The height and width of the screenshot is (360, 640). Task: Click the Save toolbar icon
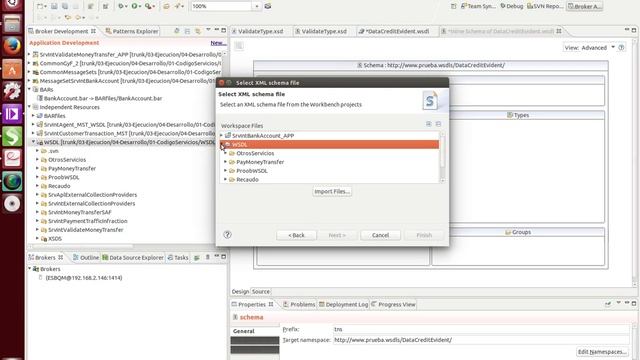tap(54, 6)
